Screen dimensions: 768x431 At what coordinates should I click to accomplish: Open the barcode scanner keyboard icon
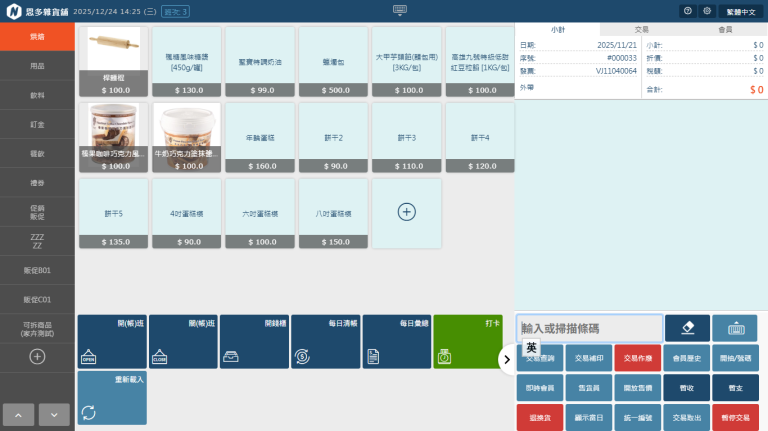pos(735,328)
